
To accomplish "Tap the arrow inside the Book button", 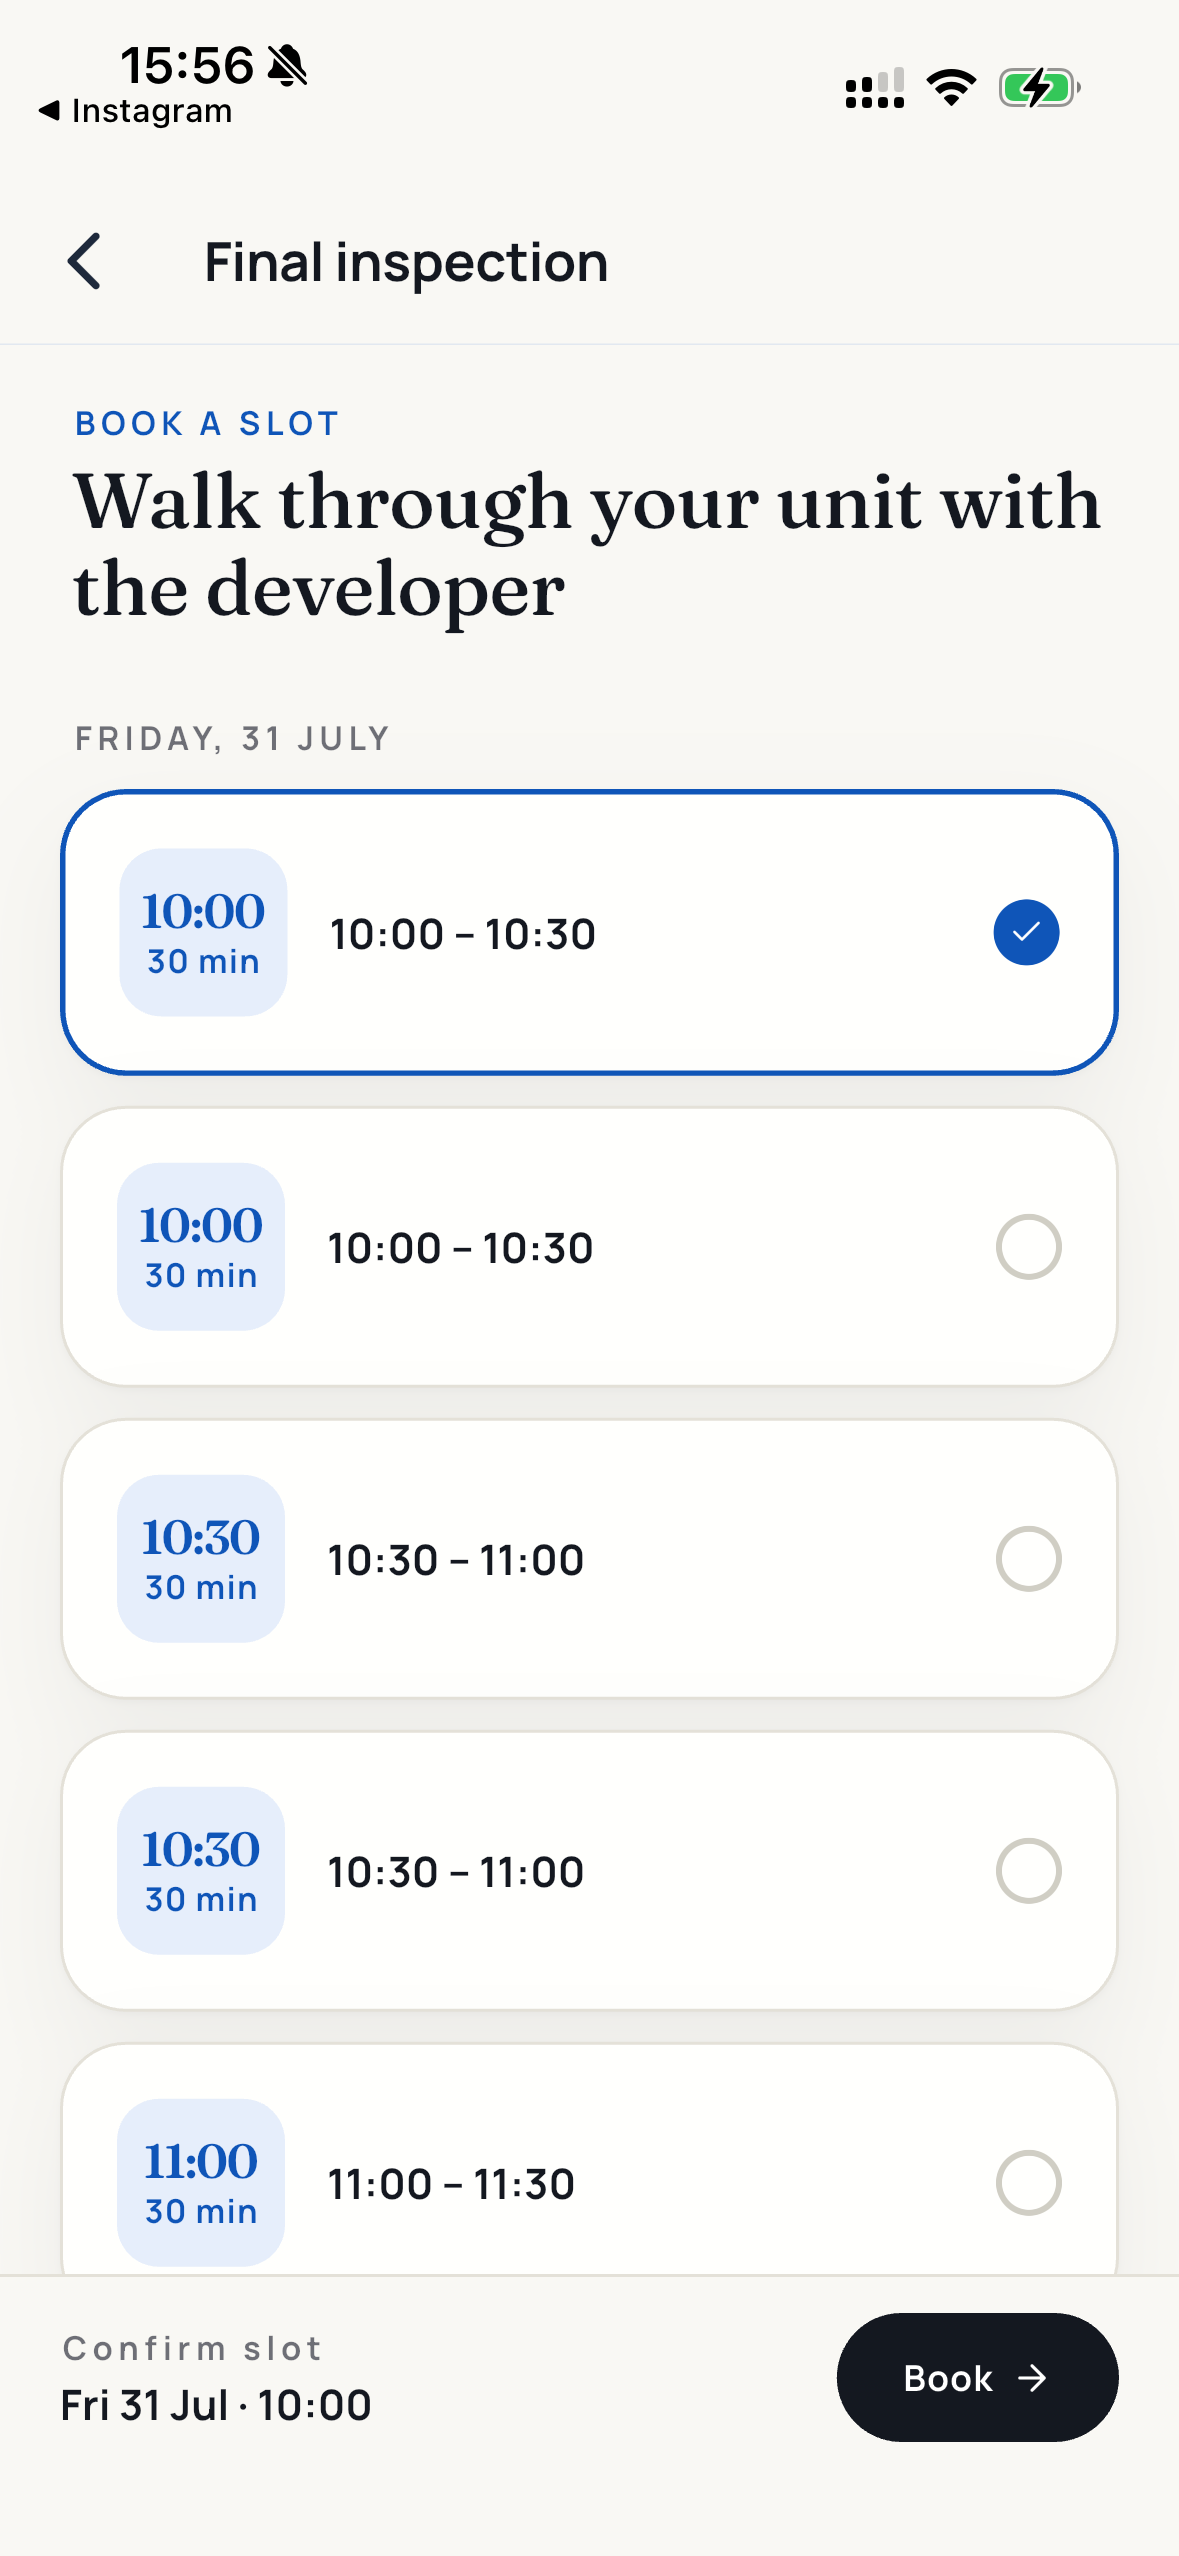I will [1032, 2378].
